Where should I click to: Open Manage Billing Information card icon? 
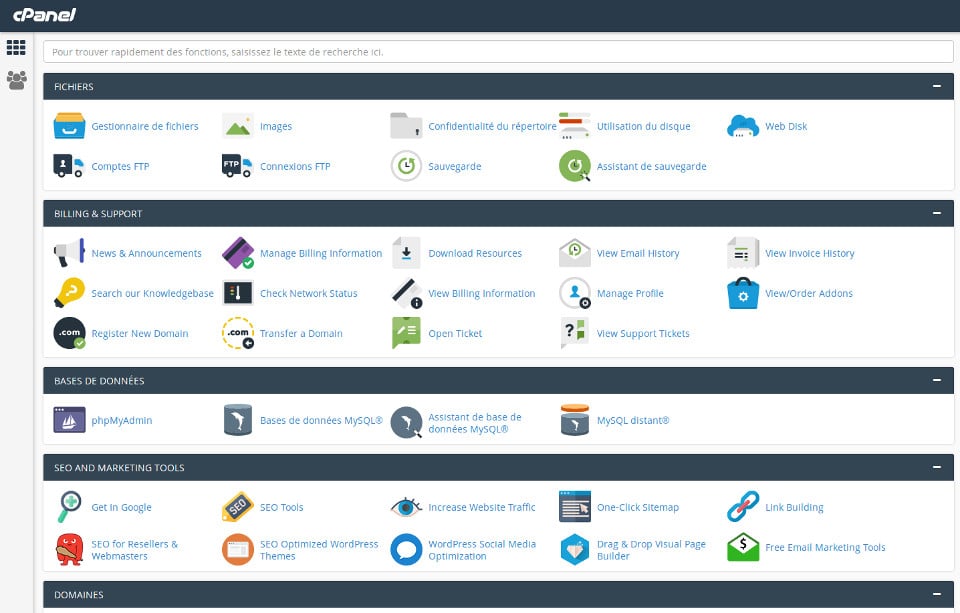pyautogui.click(x=238, y=253)
